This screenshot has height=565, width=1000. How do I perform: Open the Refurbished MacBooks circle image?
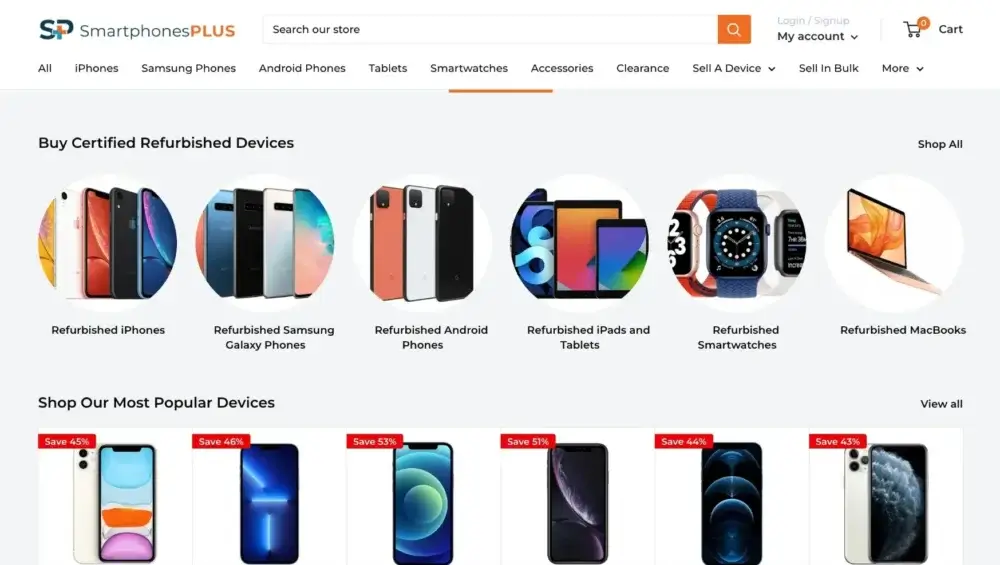click(x=894, y=243)
